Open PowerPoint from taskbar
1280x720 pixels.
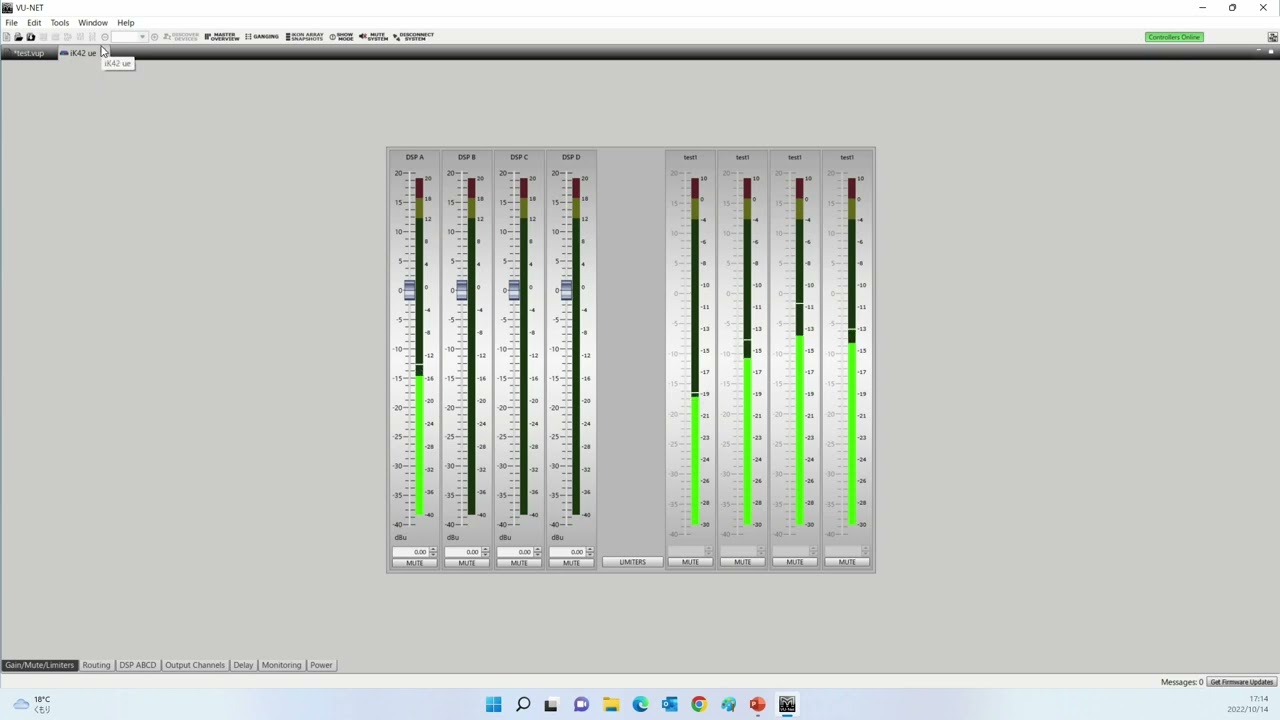coord(757,704)
